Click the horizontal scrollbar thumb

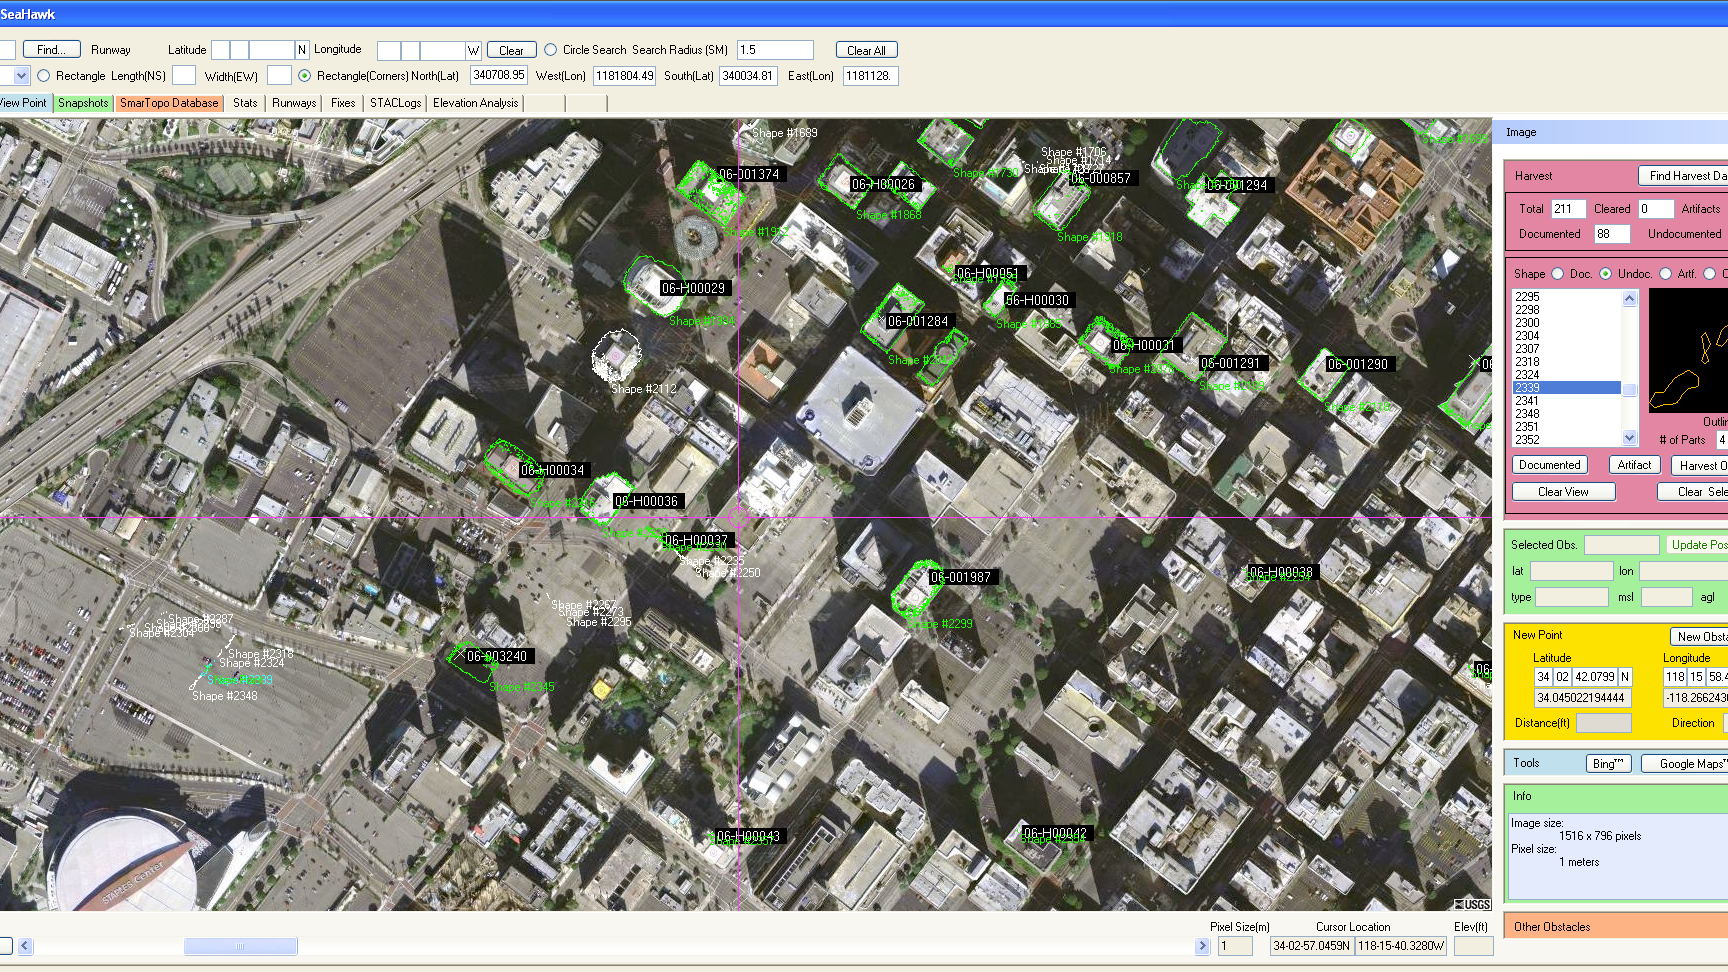[240, 946]
